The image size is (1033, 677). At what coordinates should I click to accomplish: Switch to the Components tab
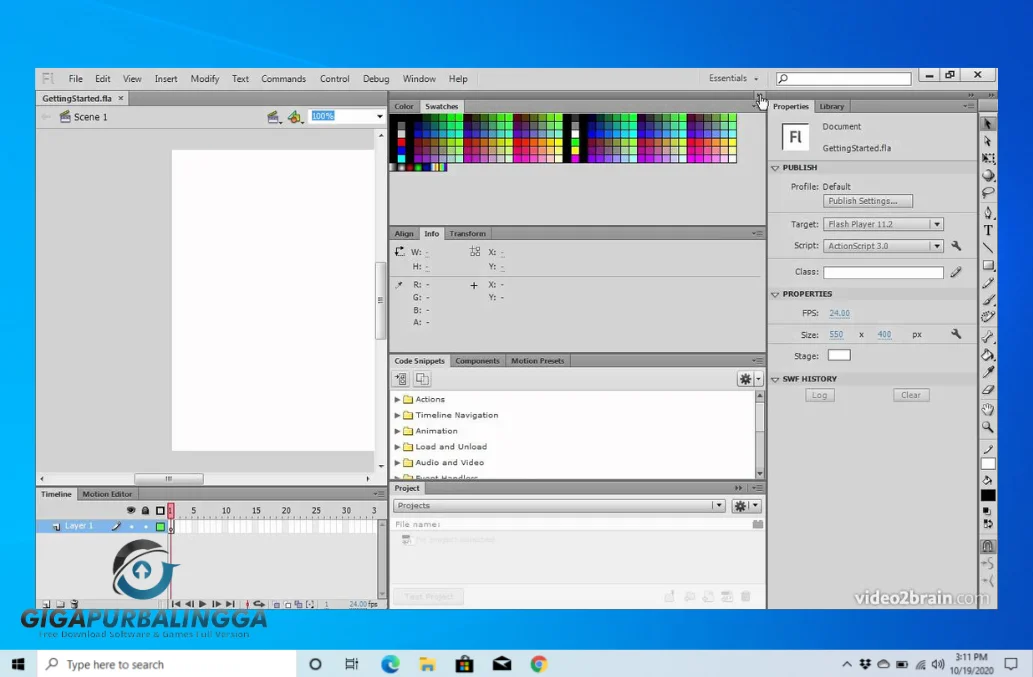pos(477,361)
